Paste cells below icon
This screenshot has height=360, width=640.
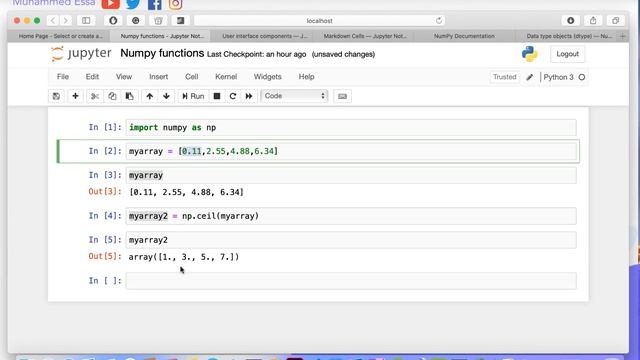pos(129,96)
